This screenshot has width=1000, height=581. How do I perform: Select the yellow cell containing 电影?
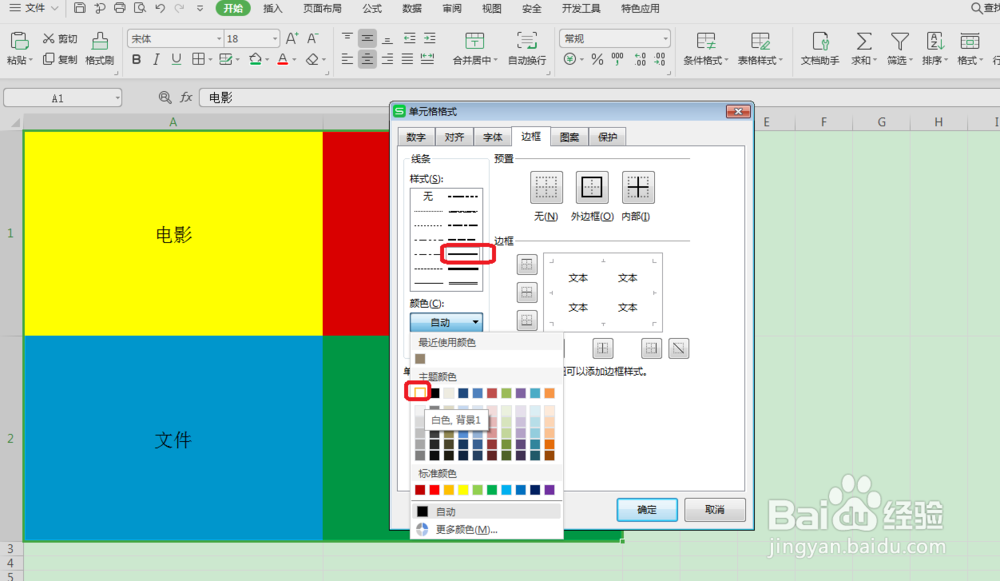(x=173, y=233)
